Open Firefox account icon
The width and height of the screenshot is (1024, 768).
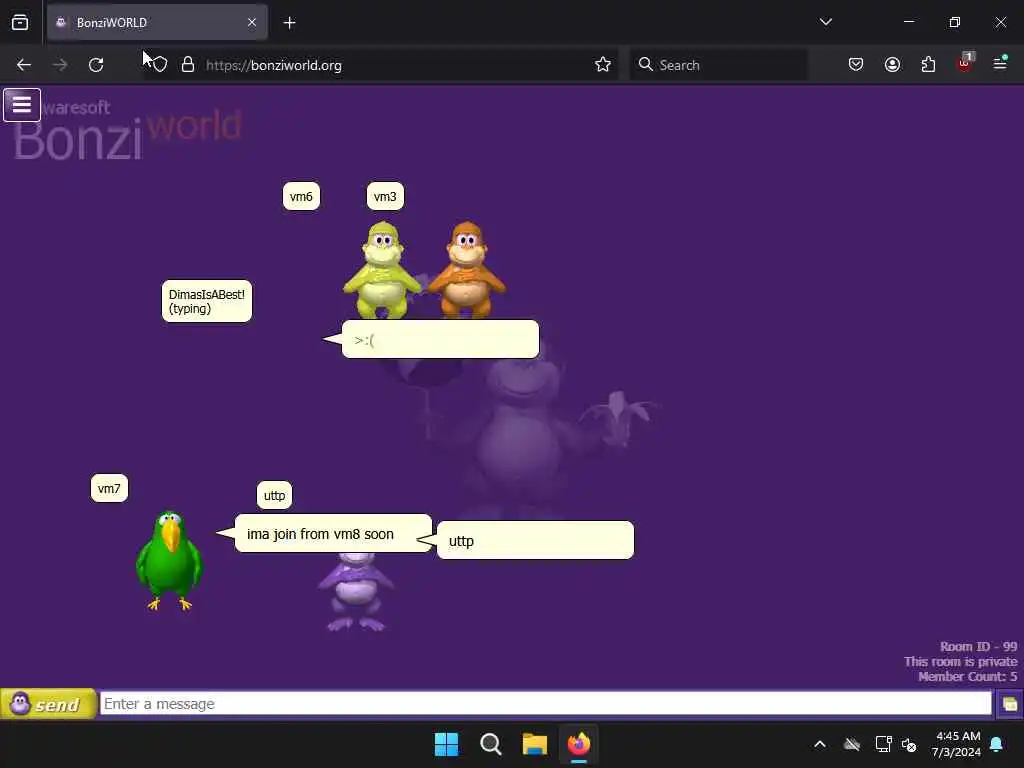pyautogui.click(x=892, y=65)
